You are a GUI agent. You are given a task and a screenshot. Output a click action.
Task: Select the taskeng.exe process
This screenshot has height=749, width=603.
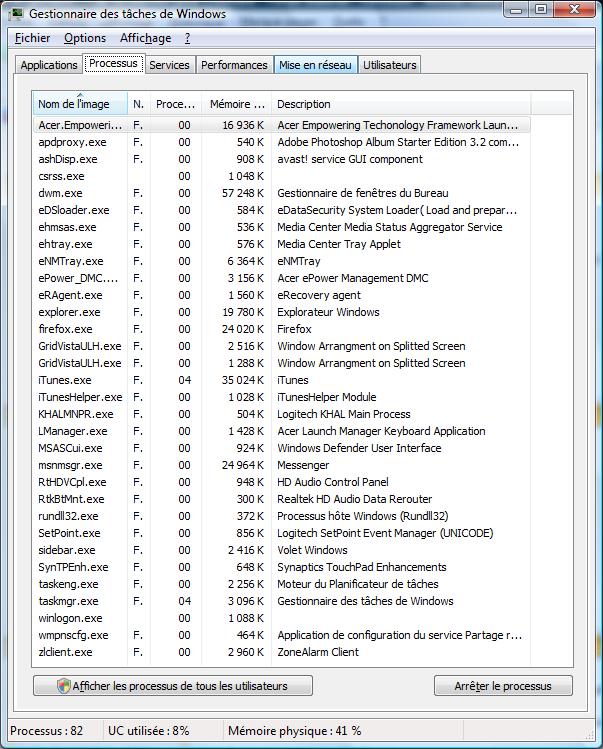(282, 584)
